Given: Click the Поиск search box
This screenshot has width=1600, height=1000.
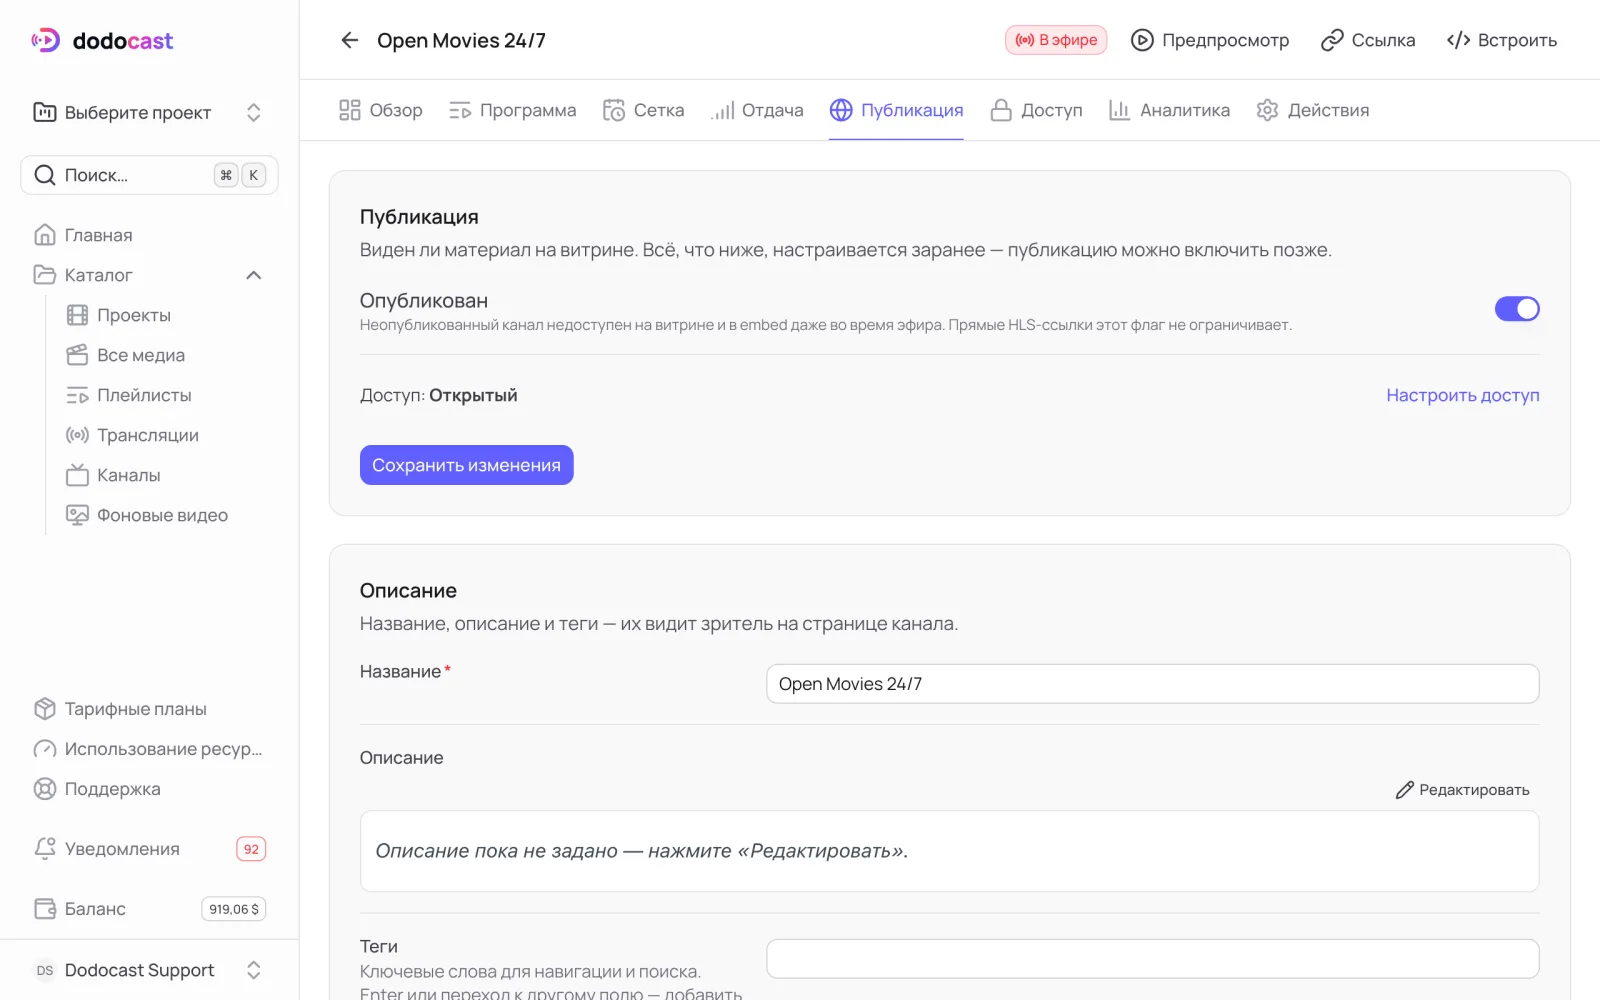Looking at the screenshot, I should click(150, 175).
